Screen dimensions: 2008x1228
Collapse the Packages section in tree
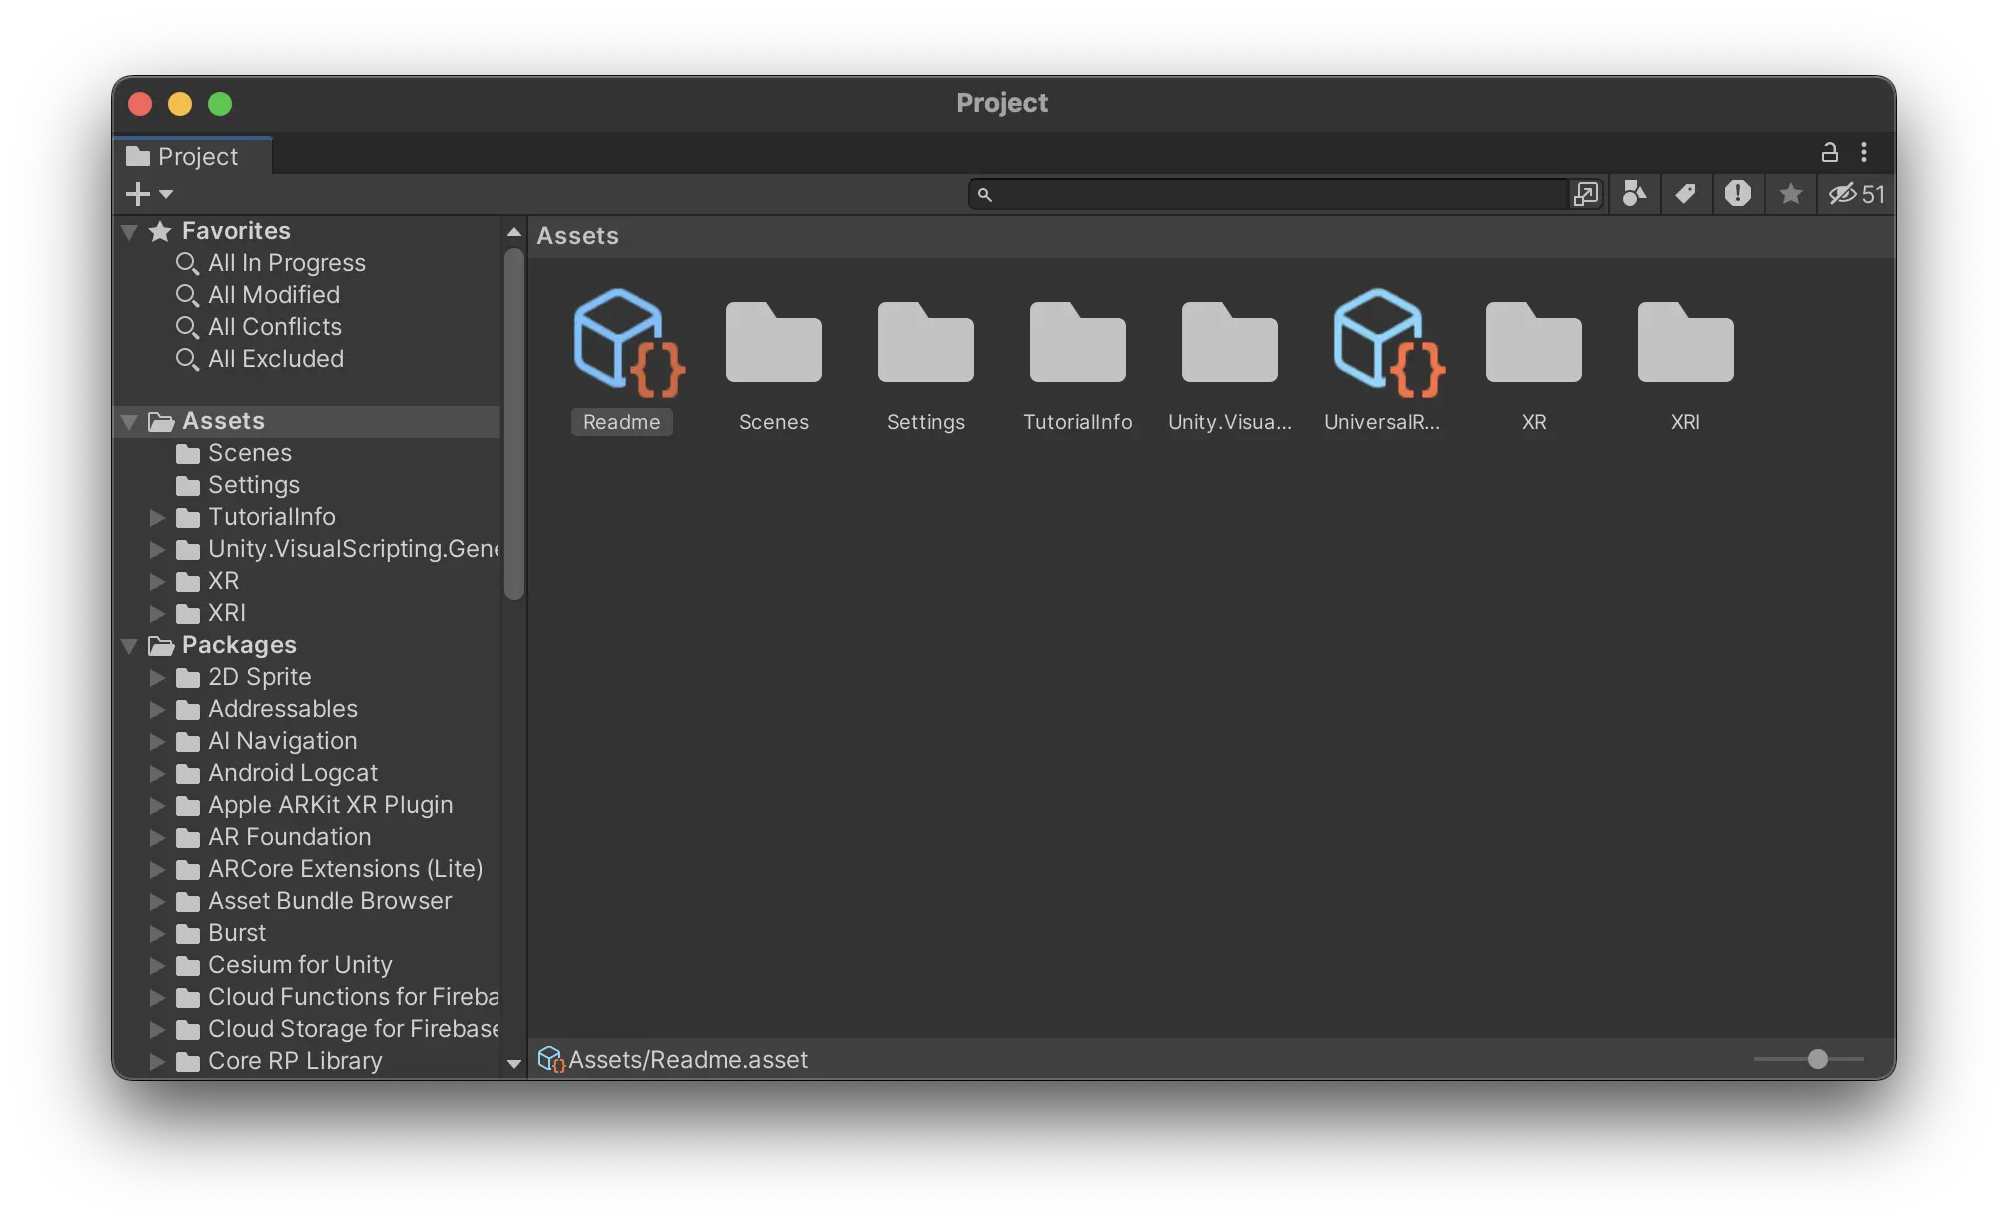(129, 645)
